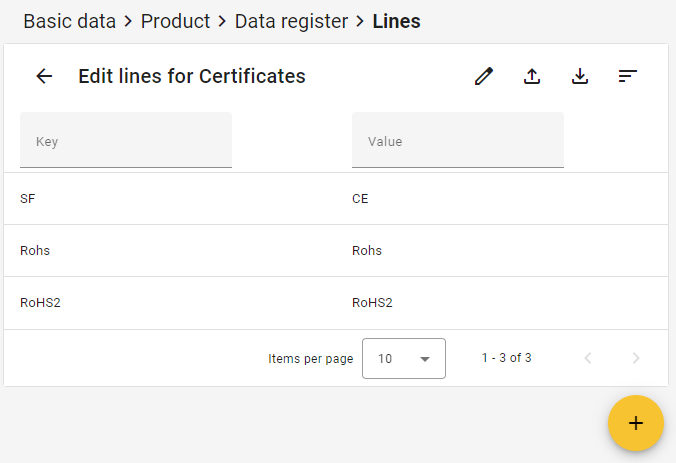The image size is (676, 463).
Task: Go to previous page arrow
Action: (x=588, y=358)
